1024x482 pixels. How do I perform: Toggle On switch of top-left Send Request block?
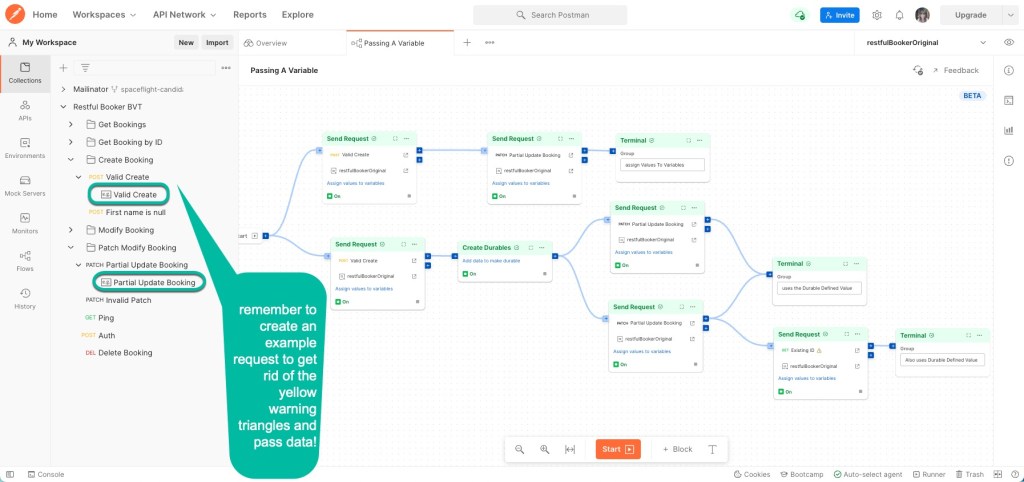(x=334, y=196)
